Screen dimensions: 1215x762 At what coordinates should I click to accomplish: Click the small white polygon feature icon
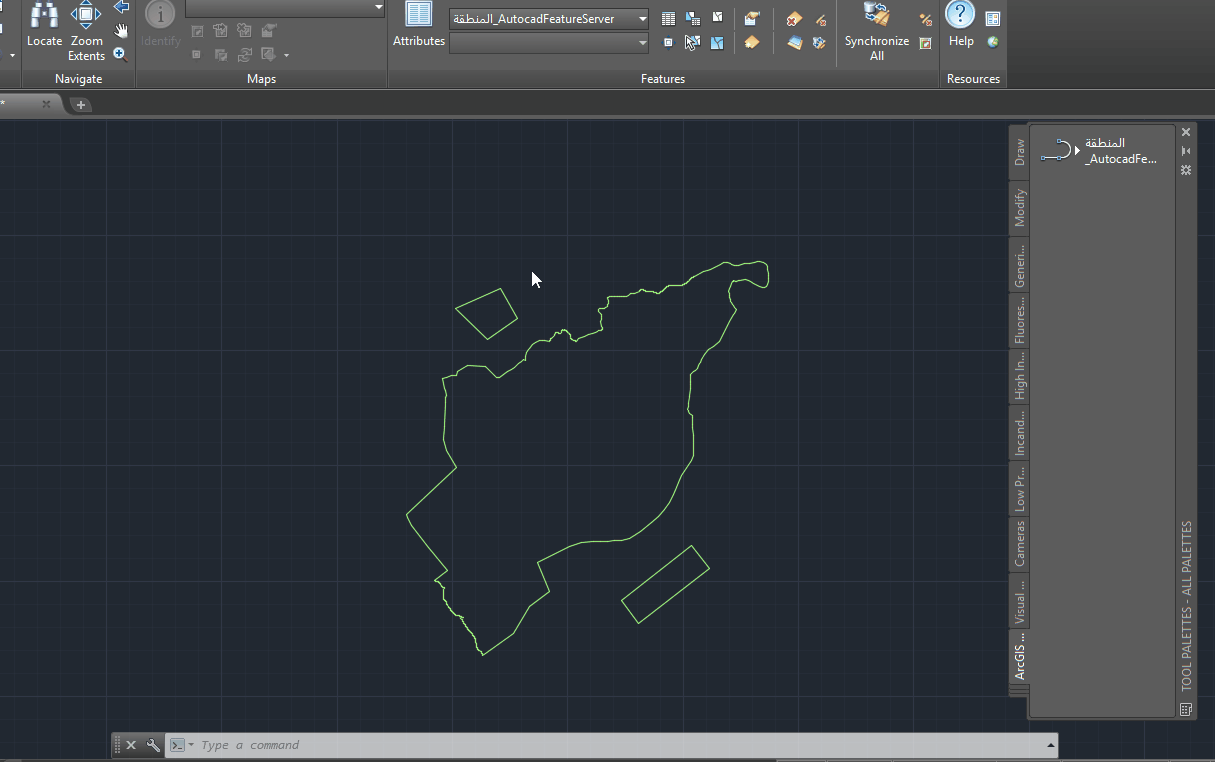[x=717, y=17]
